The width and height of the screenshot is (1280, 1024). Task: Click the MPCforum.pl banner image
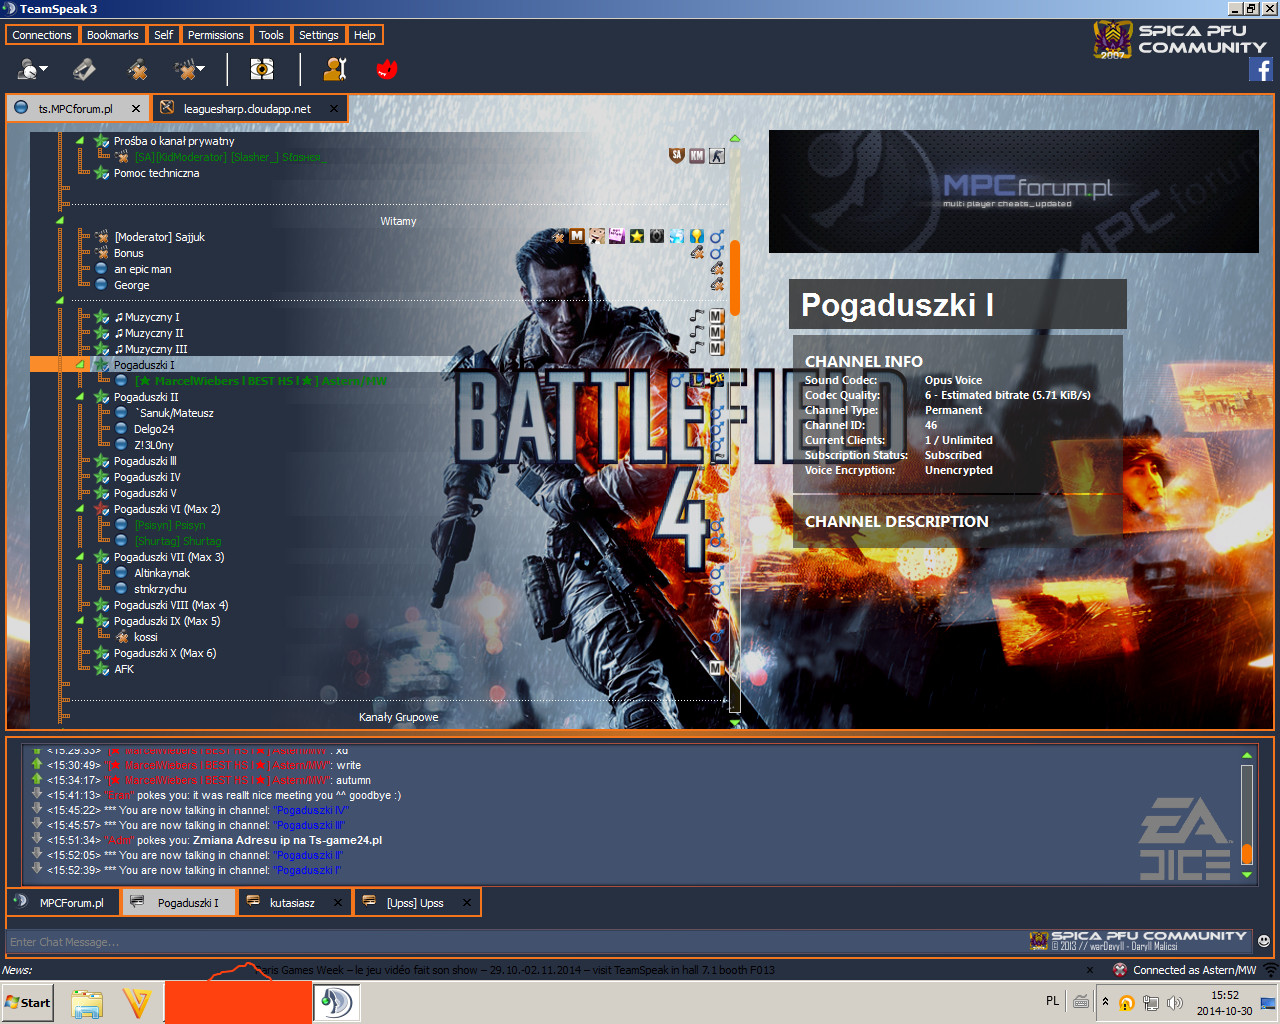1014,191
